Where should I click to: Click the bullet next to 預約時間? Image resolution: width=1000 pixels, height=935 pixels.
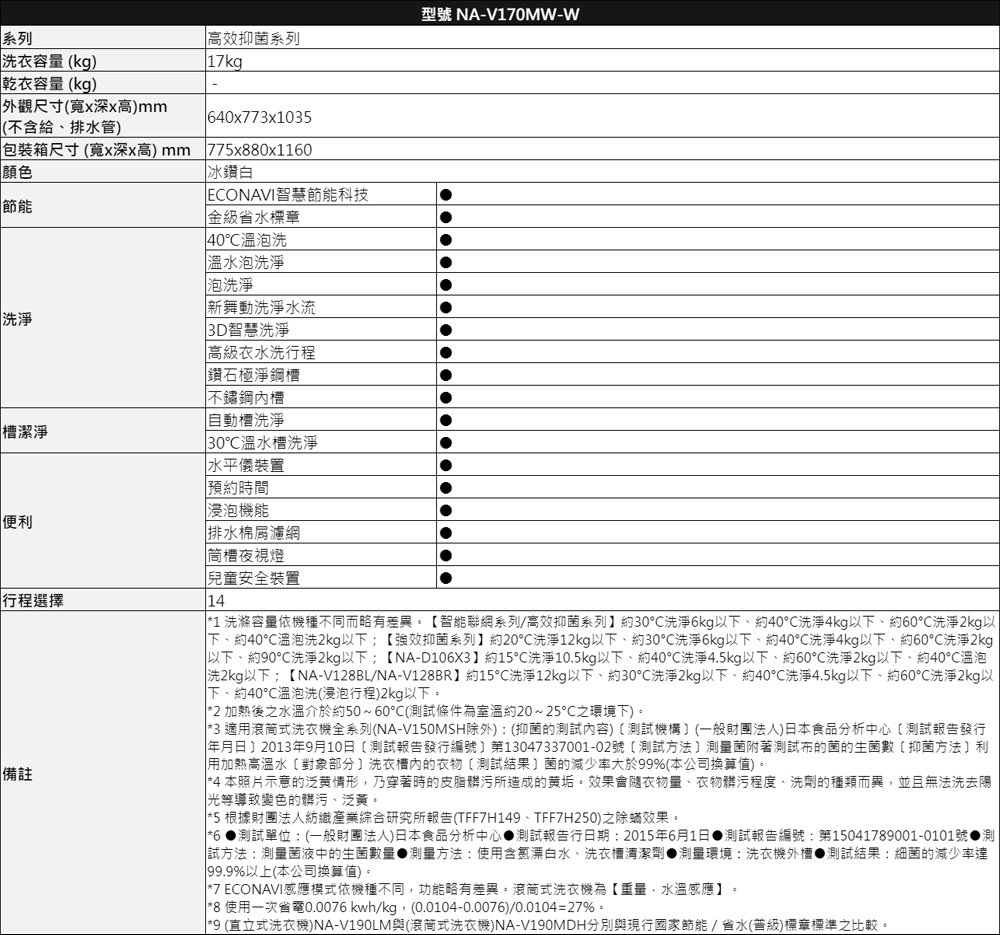(445, 488)
